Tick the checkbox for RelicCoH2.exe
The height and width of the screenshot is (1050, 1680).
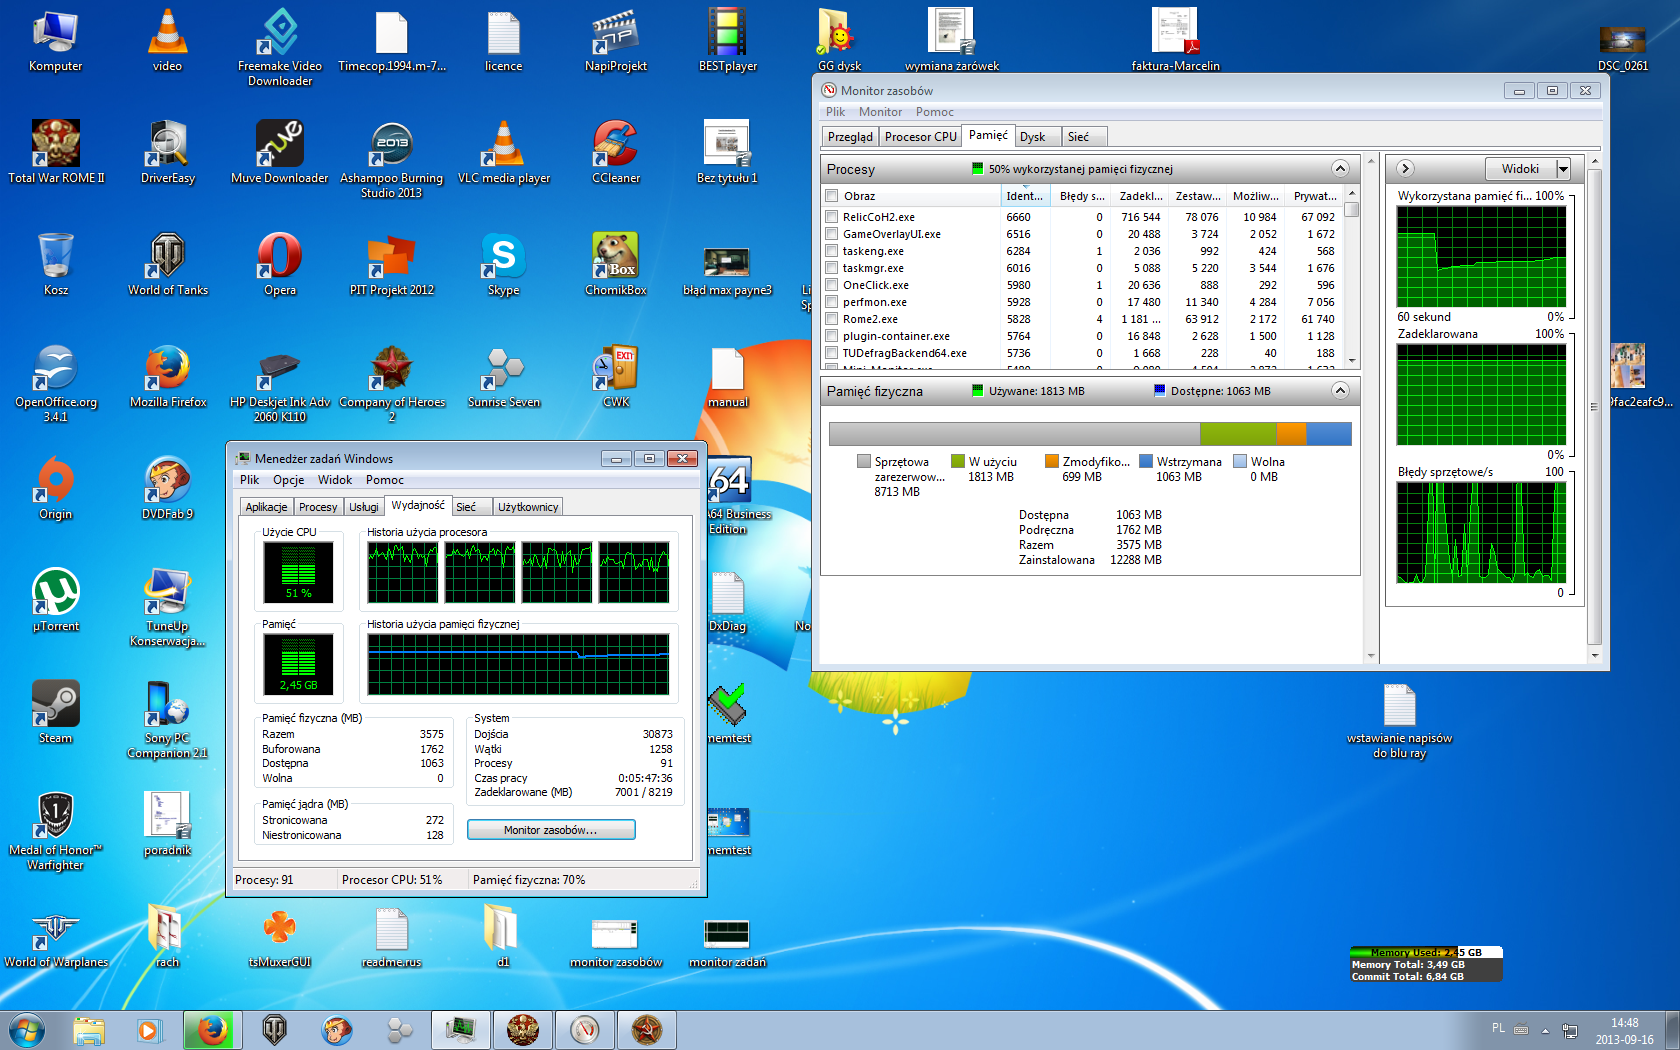coord(831,217)
